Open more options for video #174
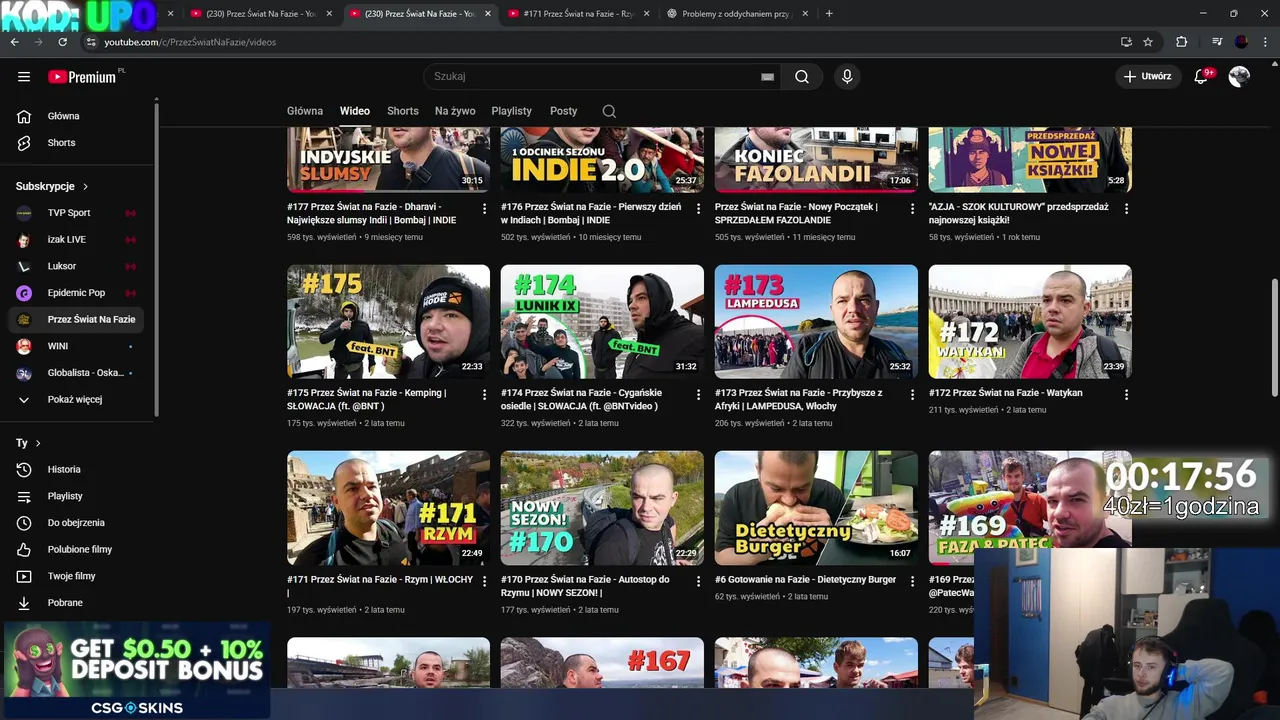This screenshot has width=1280, height=720. pos(698,395)
